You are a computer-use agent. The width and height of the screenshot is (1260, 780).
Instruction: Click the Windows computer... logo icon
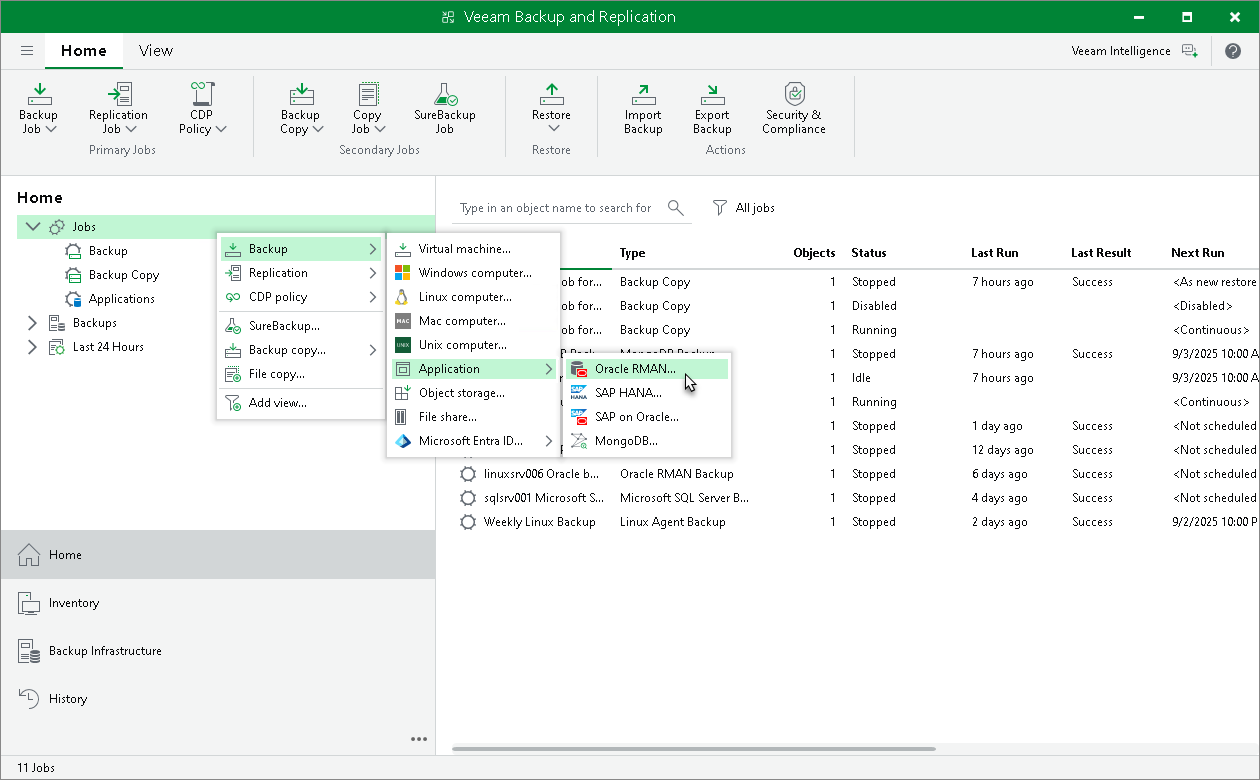click(403, 273)
